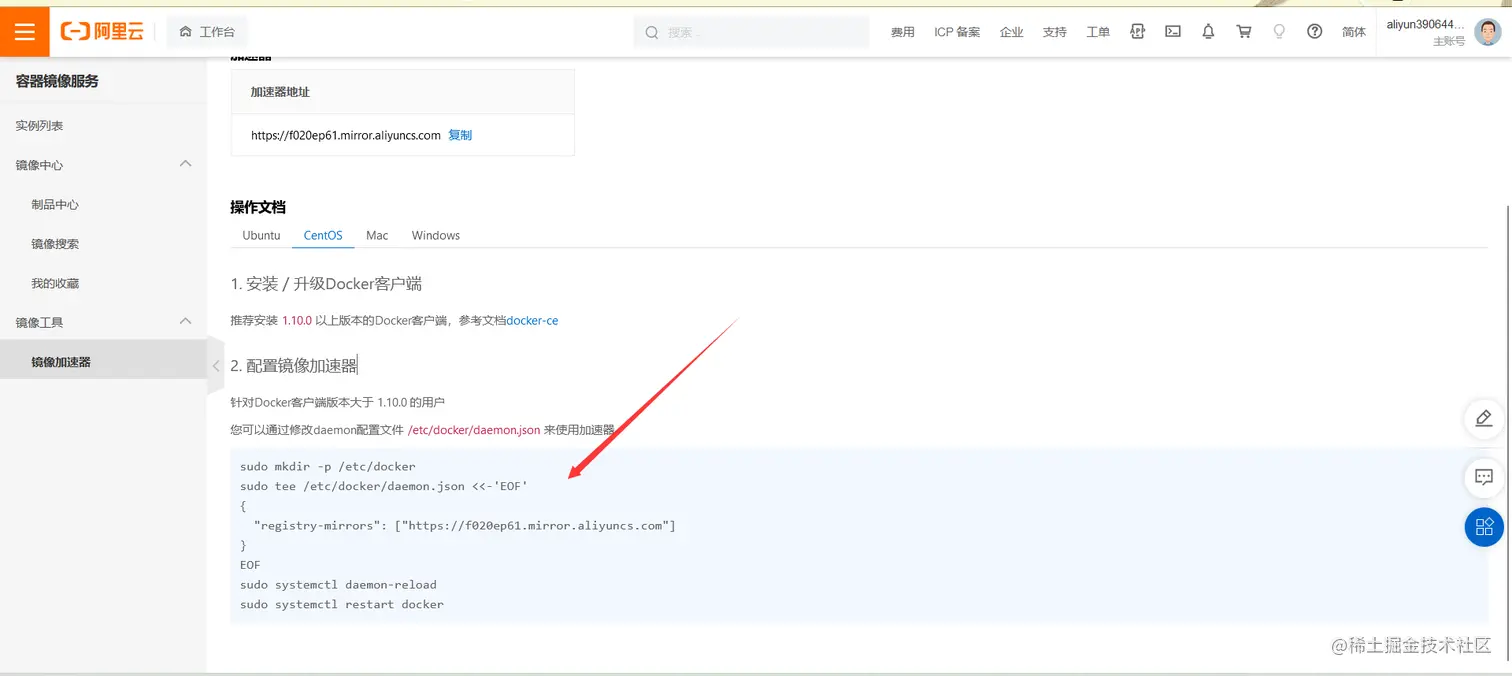Click the mirror address https://f020ep61.mirror.aliyuncs.com
1512x676 pixels.
tap(346, 135)
